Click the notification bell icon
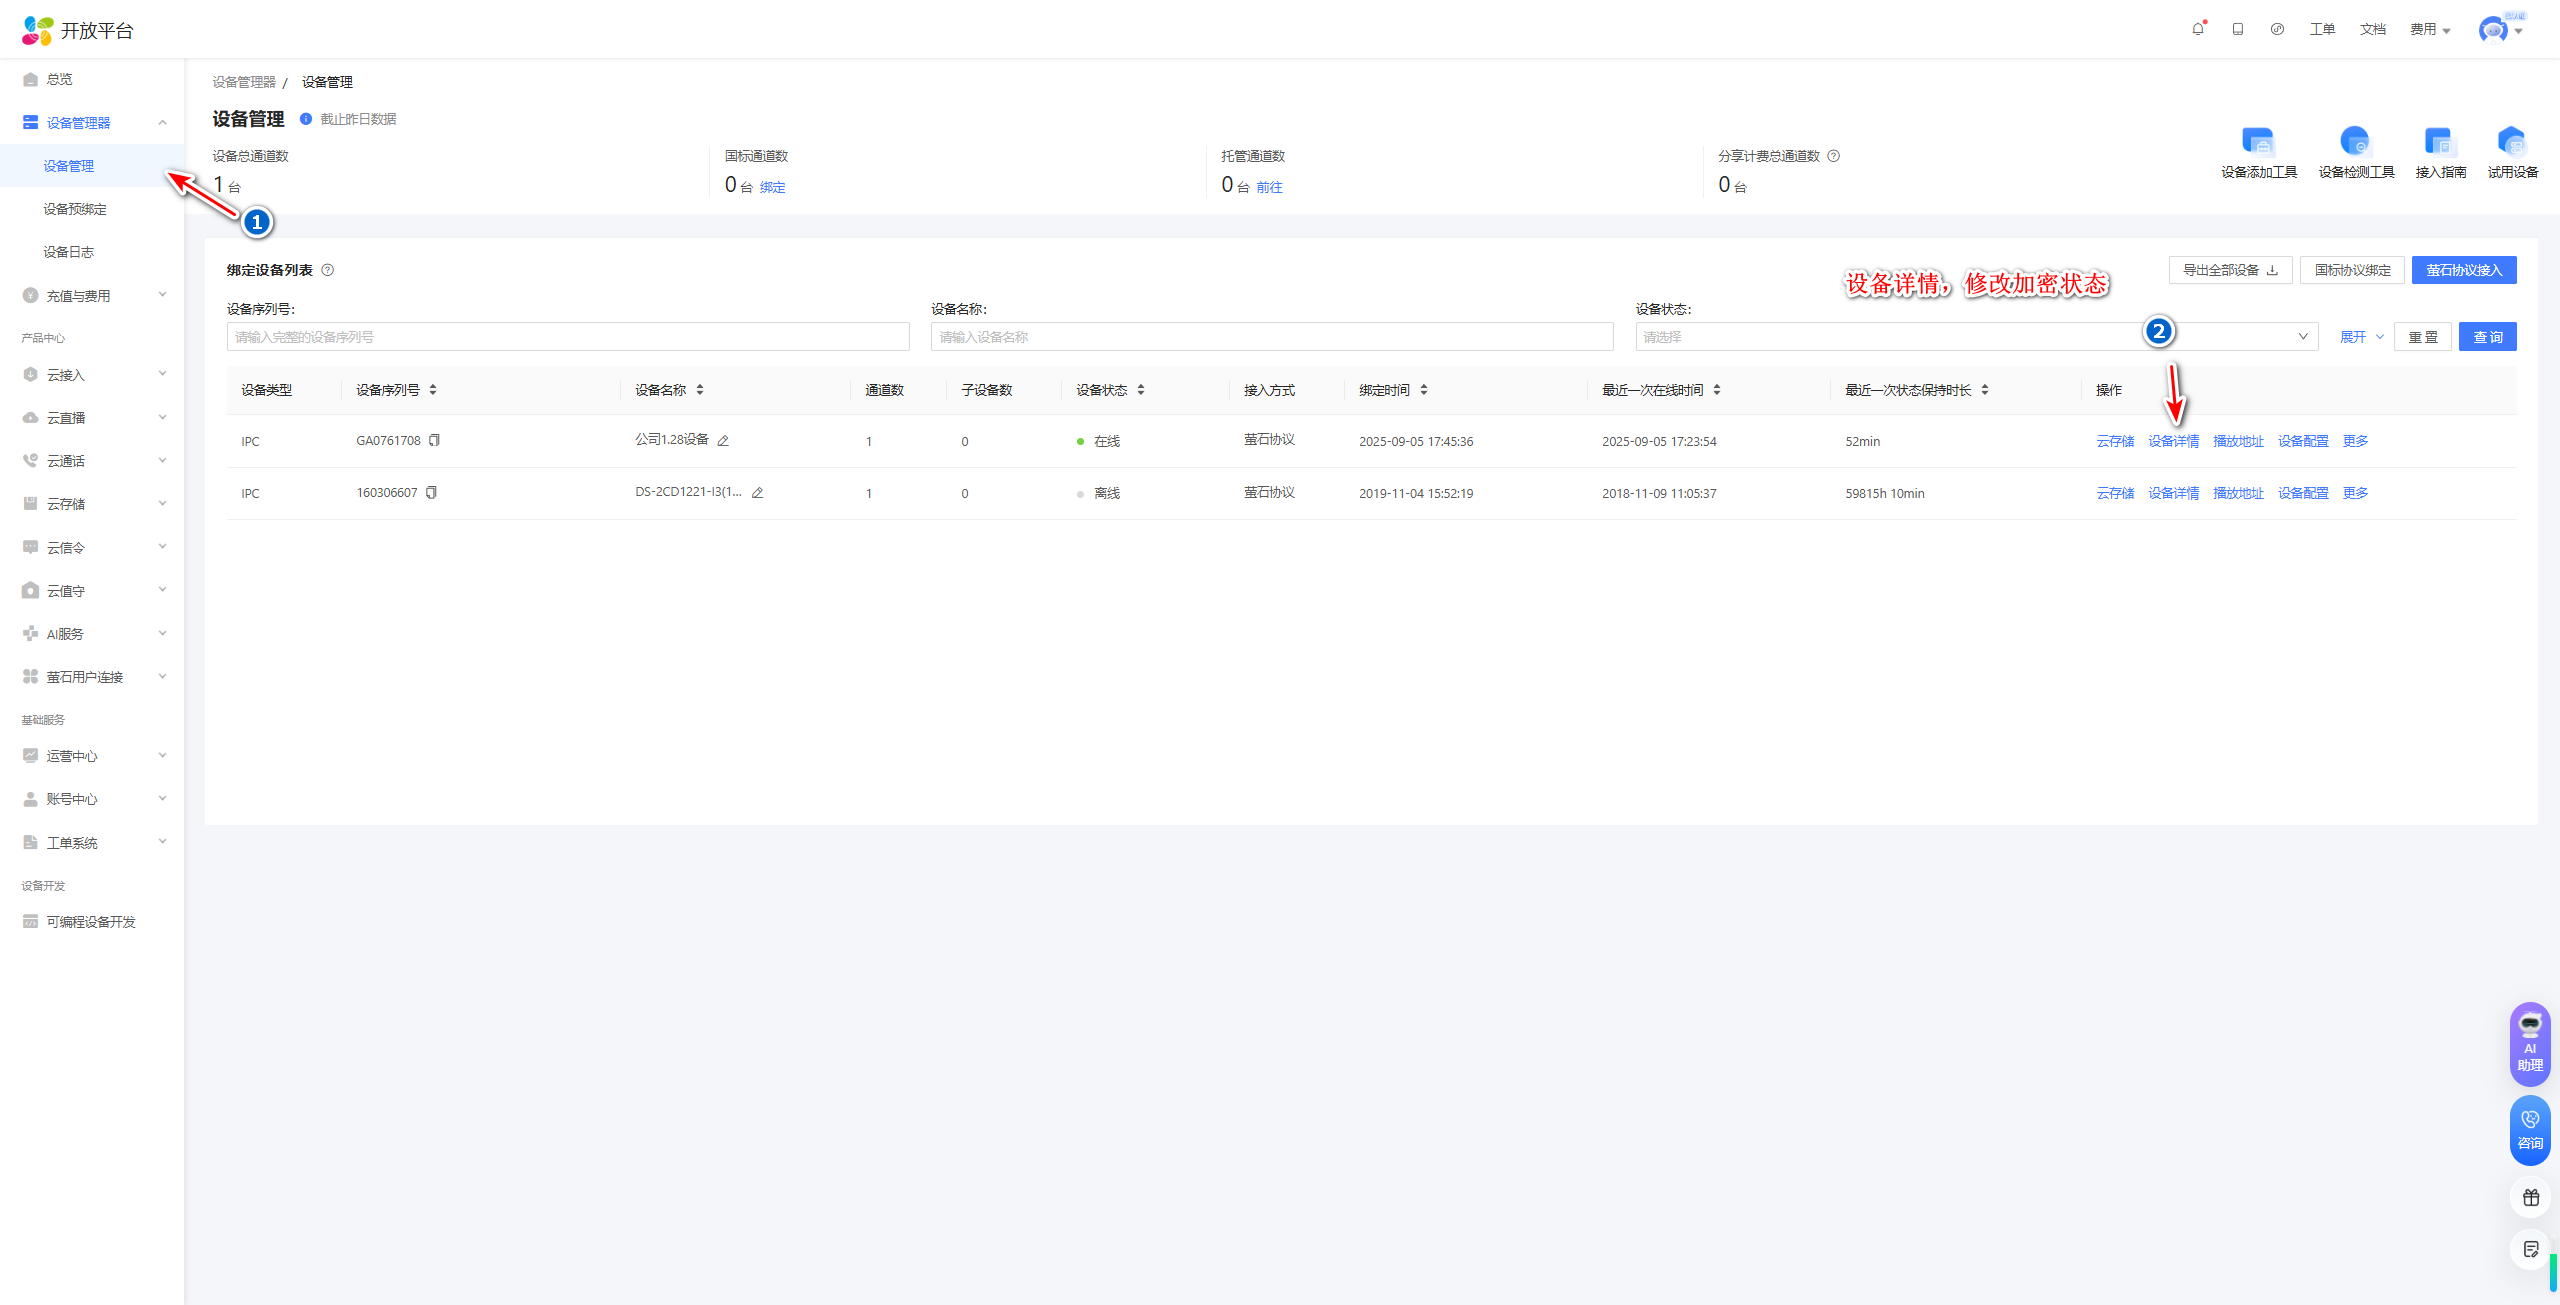Viewport: 2560px width, 1305px height. 2197,29
